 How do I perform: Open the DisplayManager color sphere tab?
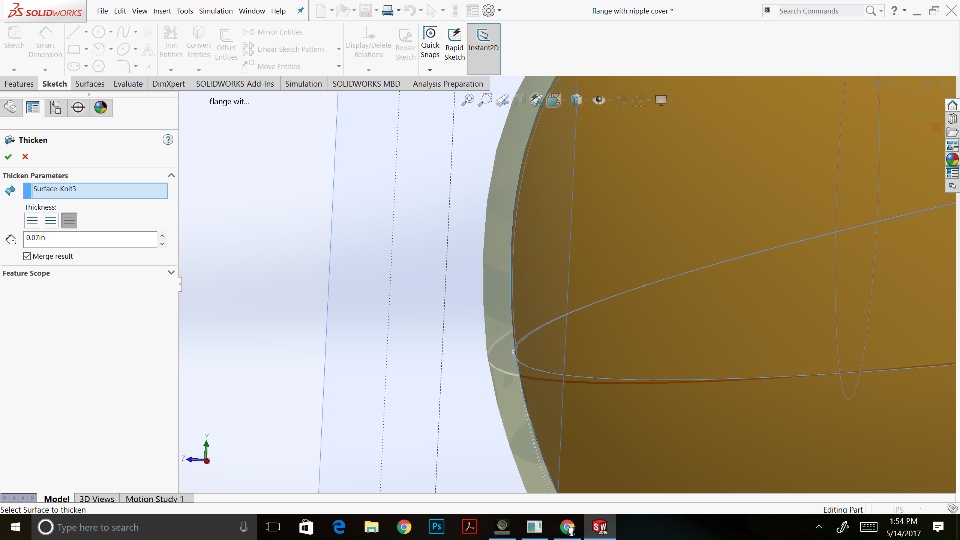click(100, 108)
